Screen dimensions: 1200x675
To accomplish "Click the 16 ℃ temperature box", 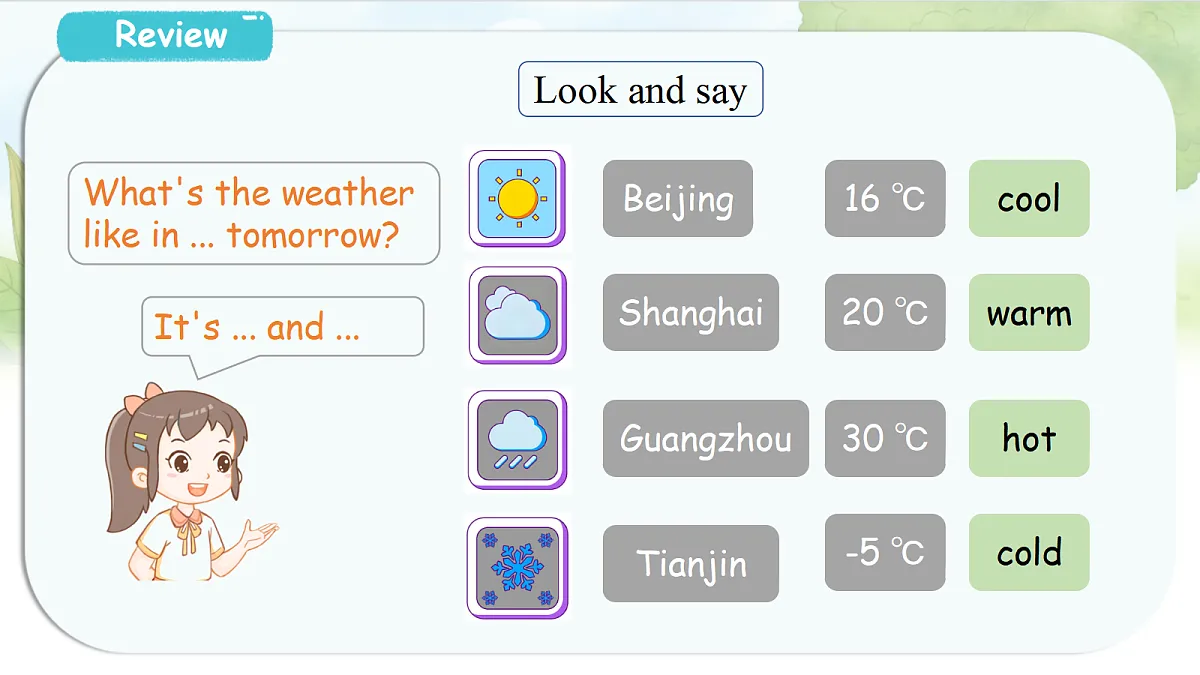I will 885,198.
